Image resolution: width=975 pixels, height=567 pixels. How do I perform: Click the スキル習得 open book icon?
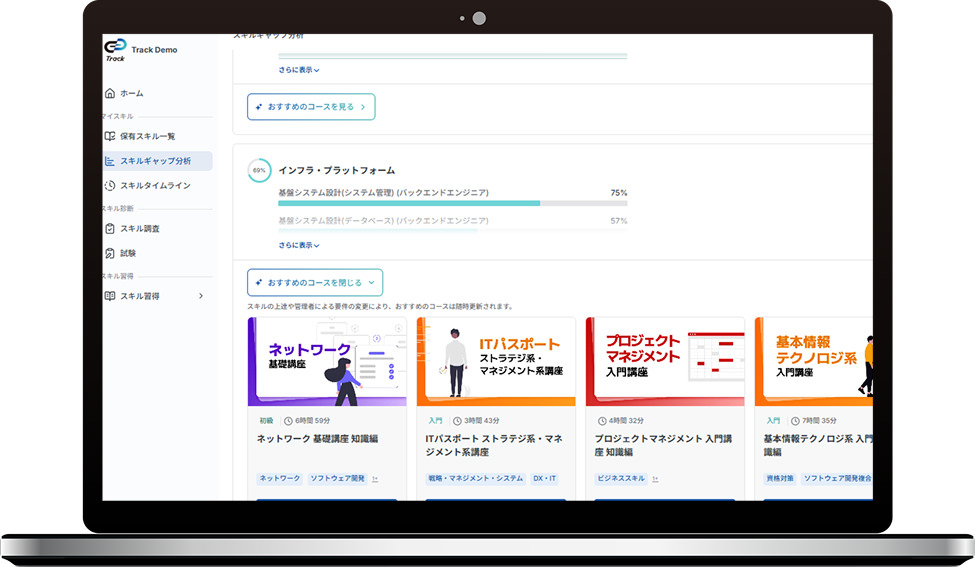(110, 296)
